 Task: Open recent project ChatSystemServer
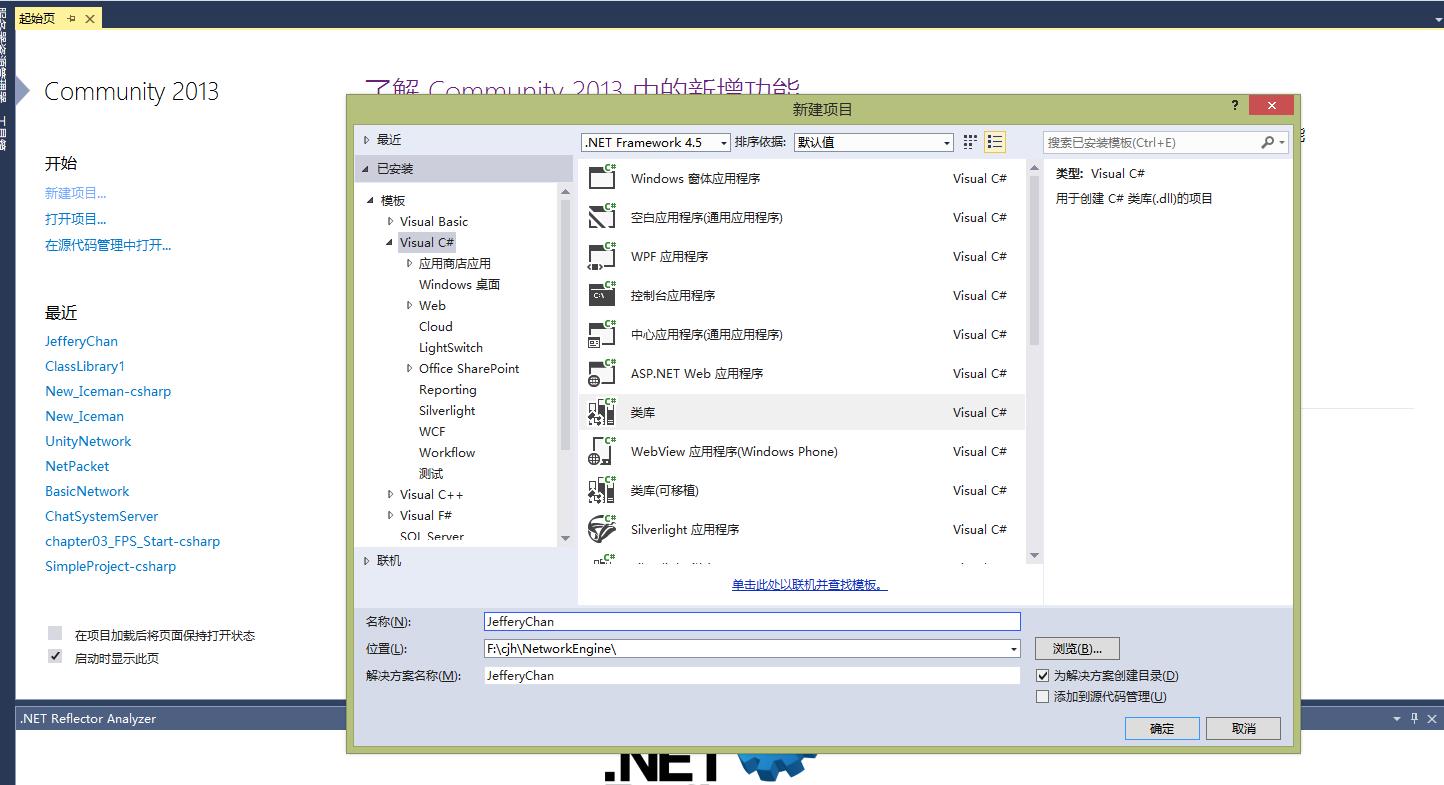coord(101,516)
